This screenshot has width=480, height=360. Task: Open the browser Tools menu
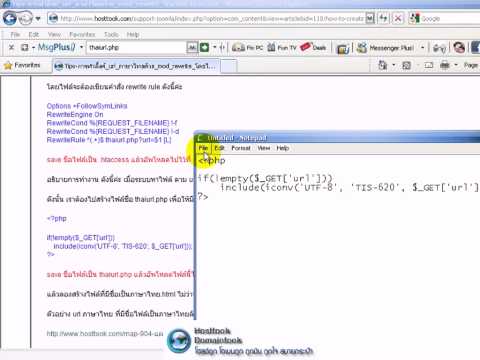(111, 34)
